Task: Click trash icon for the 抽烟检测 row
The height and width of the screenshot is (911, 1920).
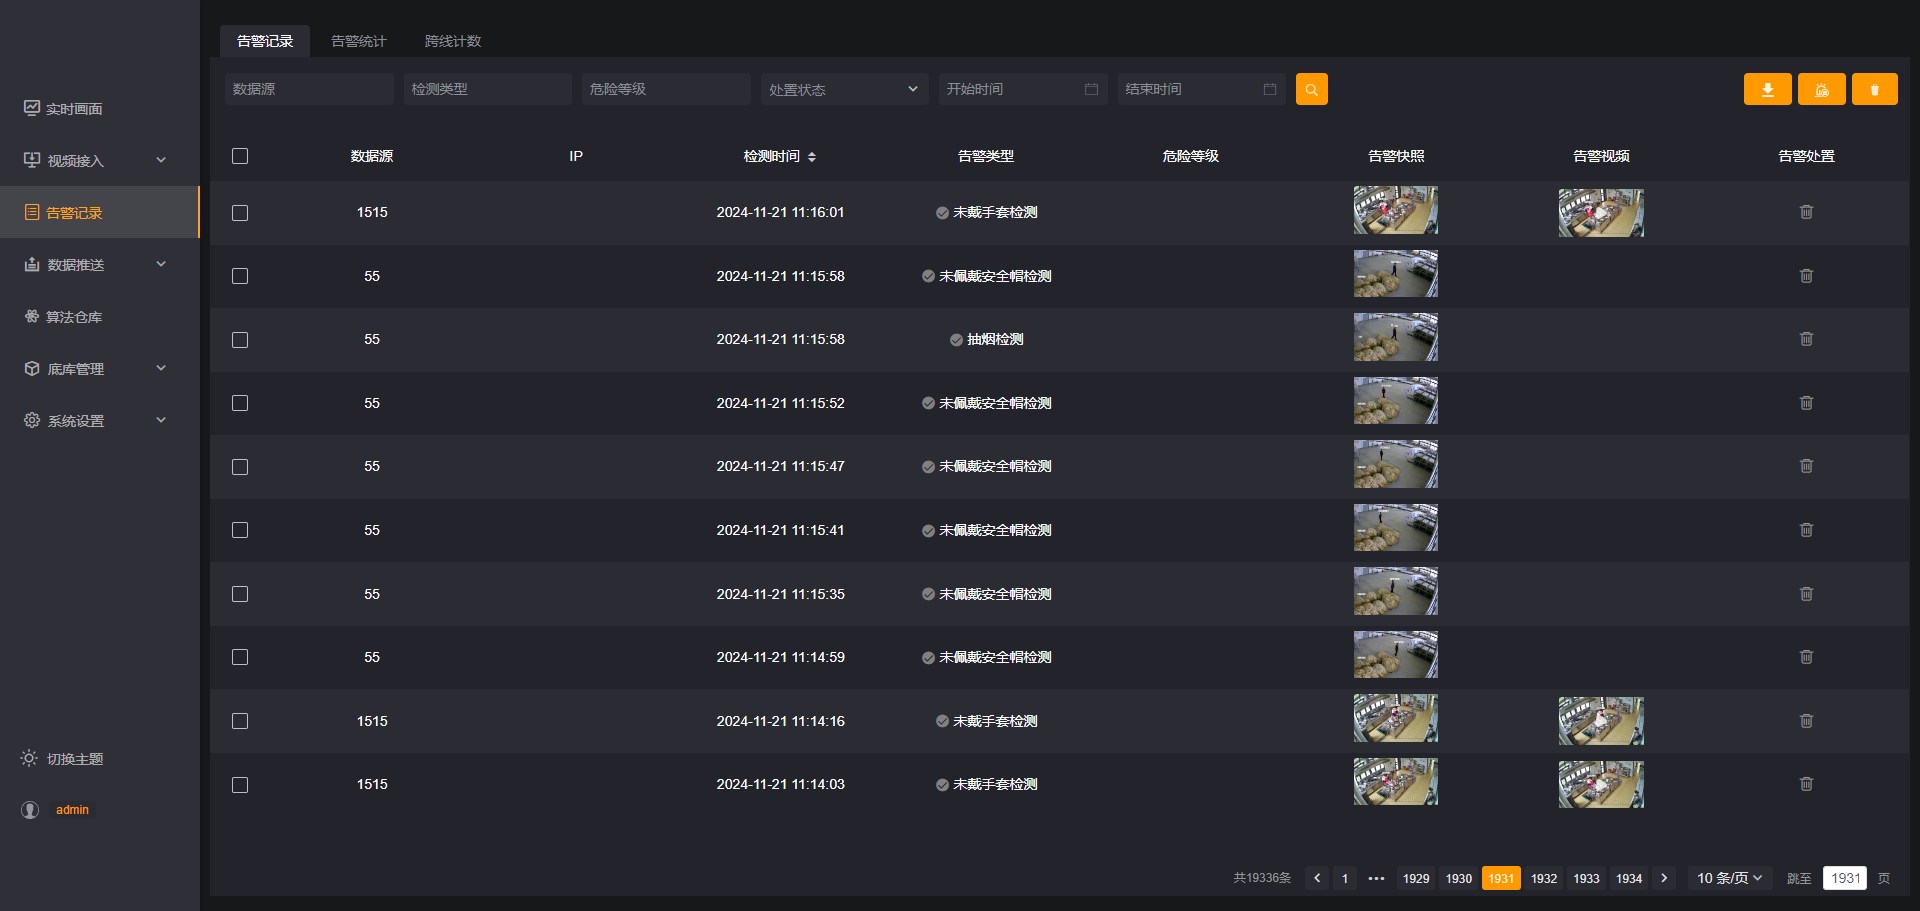Action: click(x=1806, y=339)
